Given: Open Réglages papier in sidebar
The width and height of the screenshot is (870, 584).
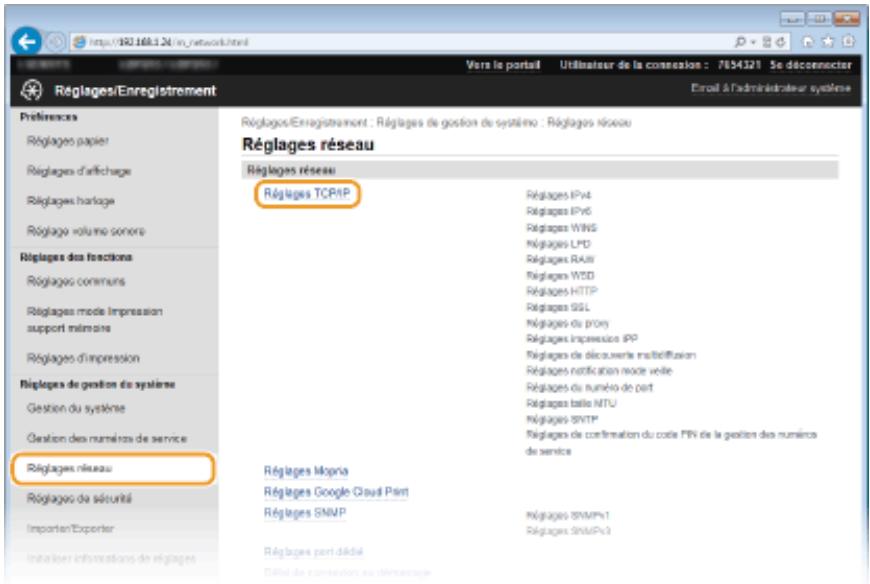Looking at the screenshot, I should pos(68,141).
